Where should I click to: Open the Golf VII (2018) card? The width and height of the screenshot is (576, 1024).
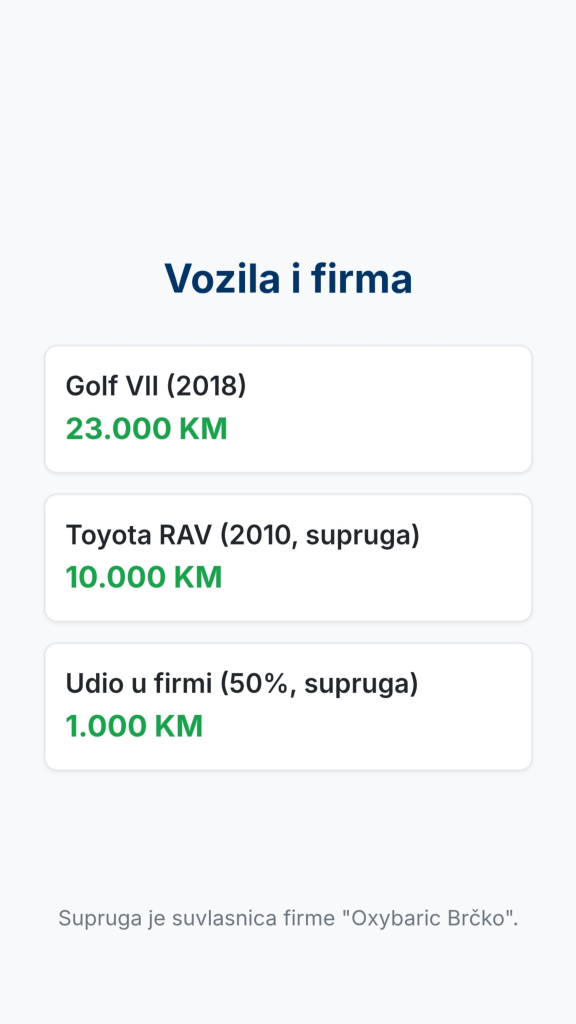[x=288, y=409]
